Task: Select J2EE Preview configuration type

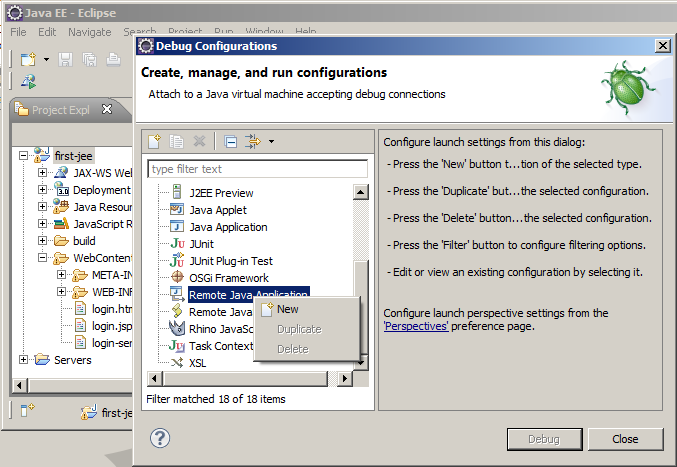Action: (x=221, y=193)
